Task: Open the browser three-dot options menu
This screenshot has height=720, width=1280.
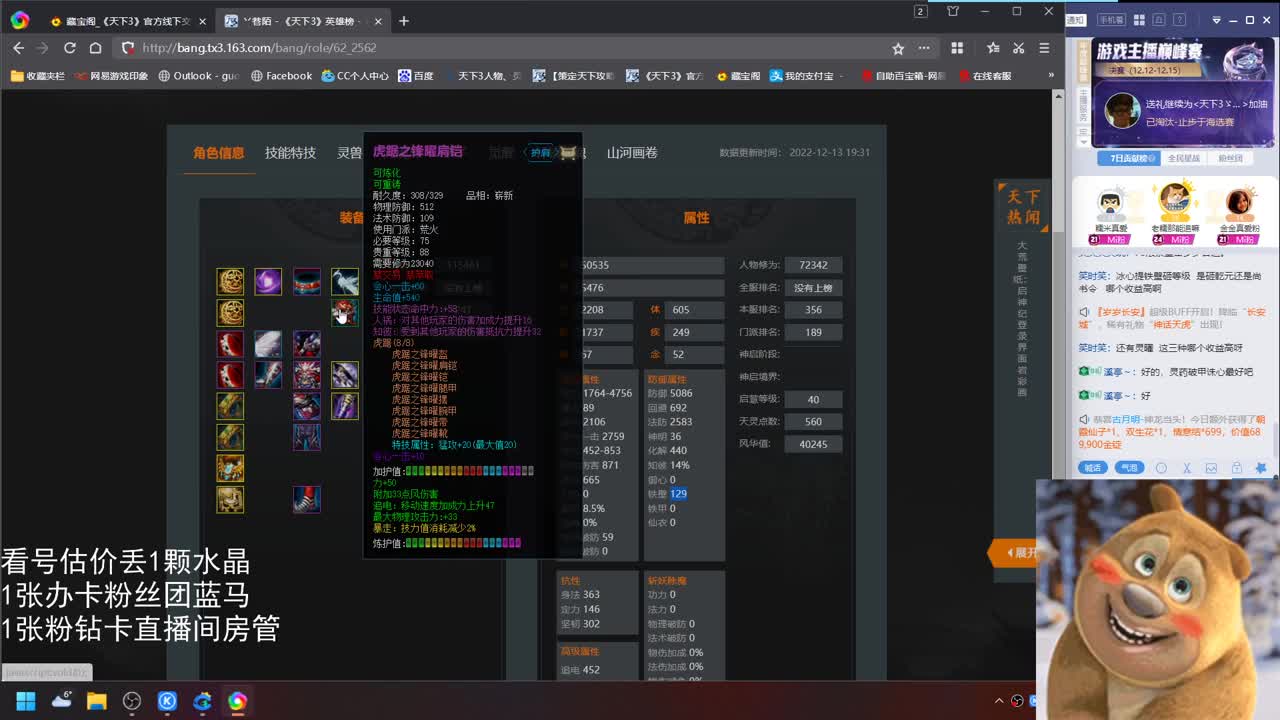Action: click(x=923, y=47)
